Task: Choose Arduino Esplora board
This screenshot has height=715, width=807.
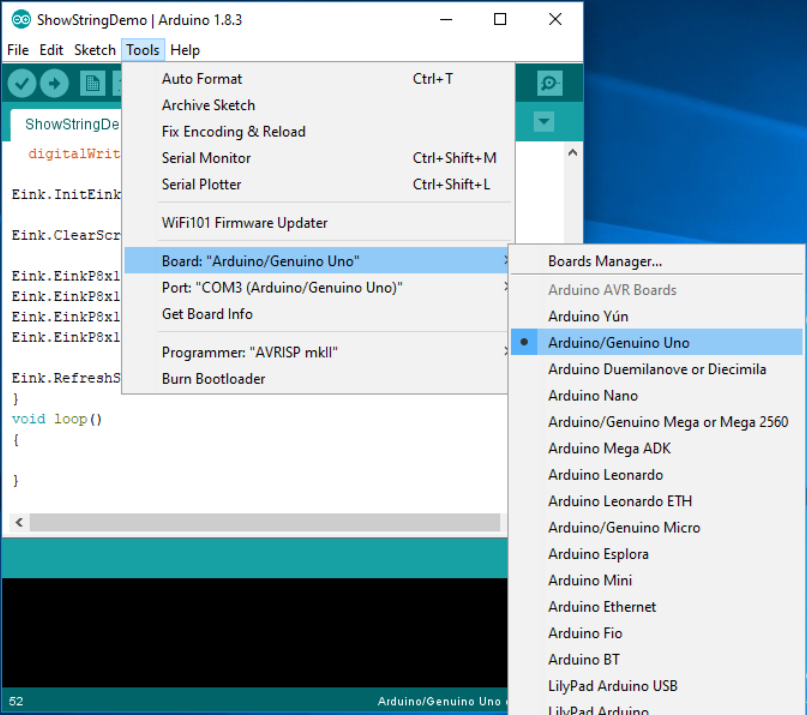Action: click(x=656, y=554)
